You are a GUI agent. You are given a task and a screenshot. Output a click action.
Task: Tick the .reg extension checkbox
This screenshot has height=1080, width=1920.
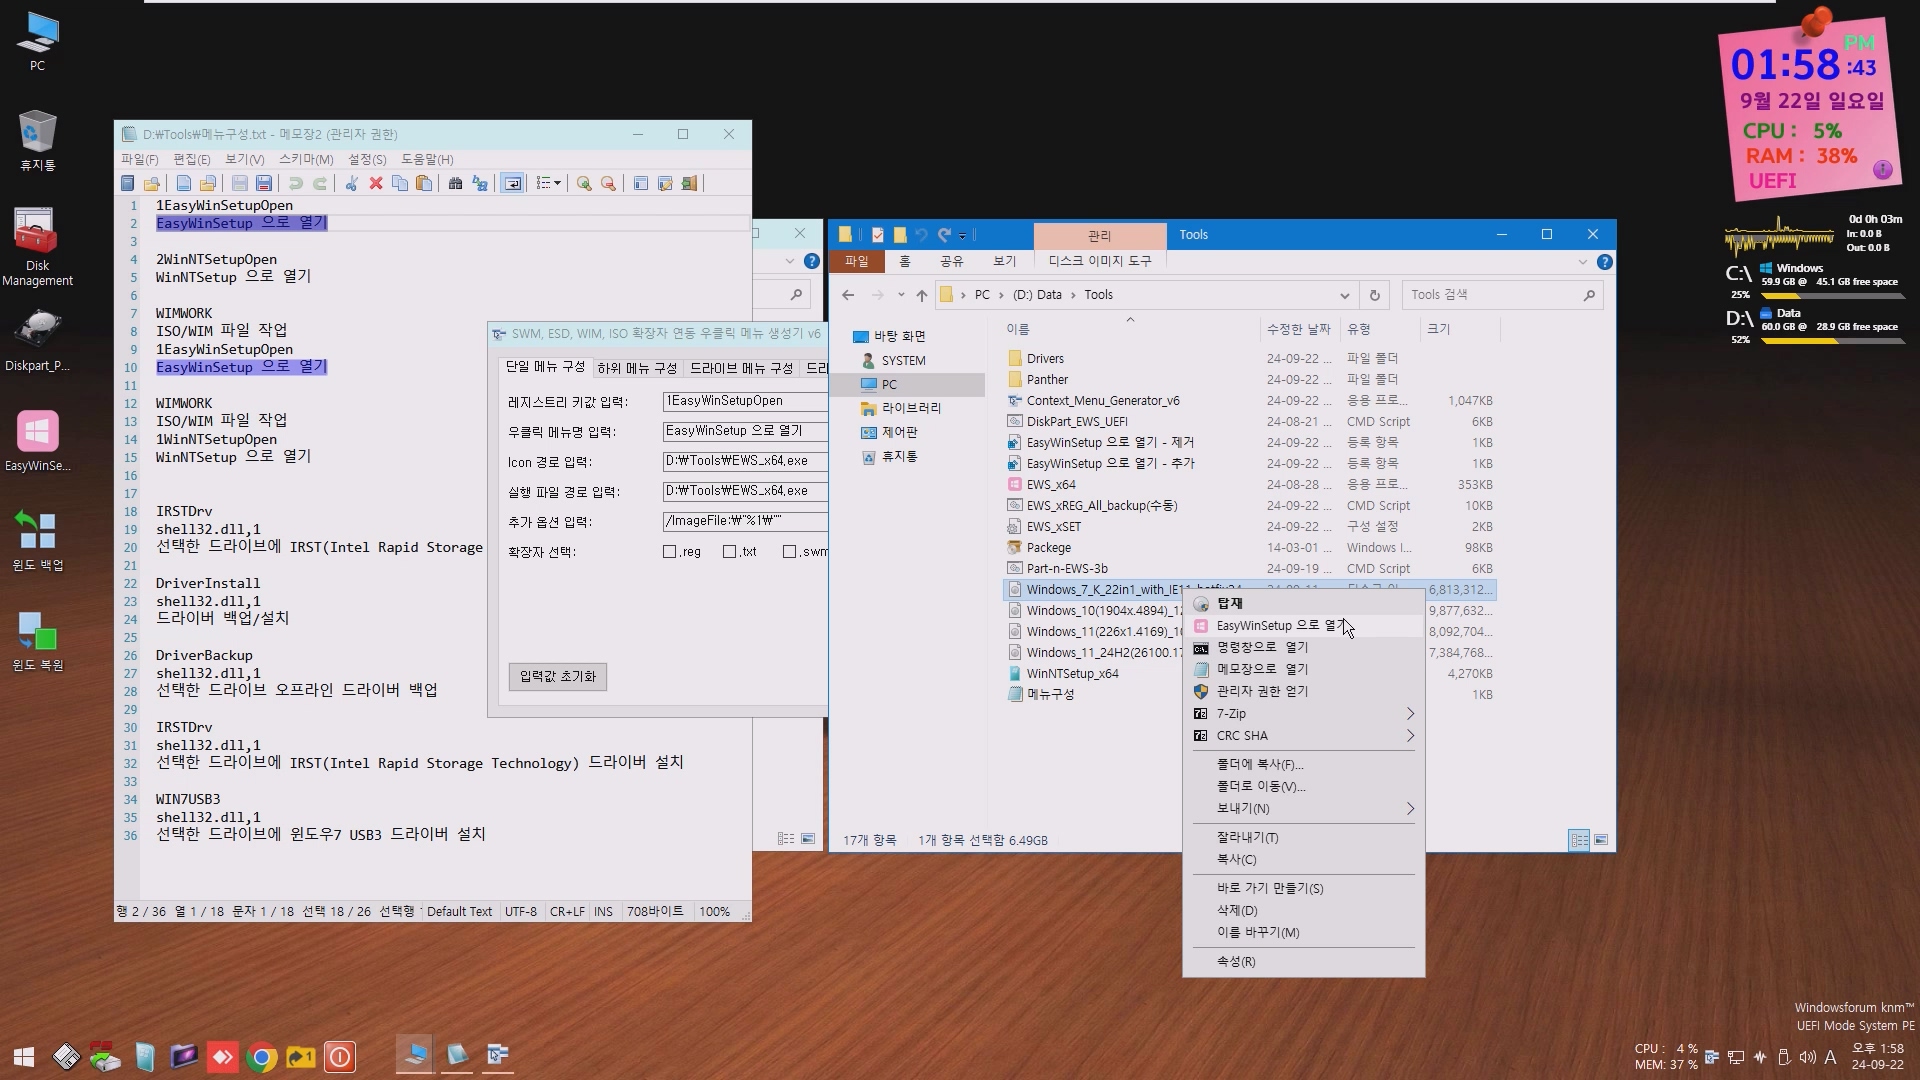(670, 552)
